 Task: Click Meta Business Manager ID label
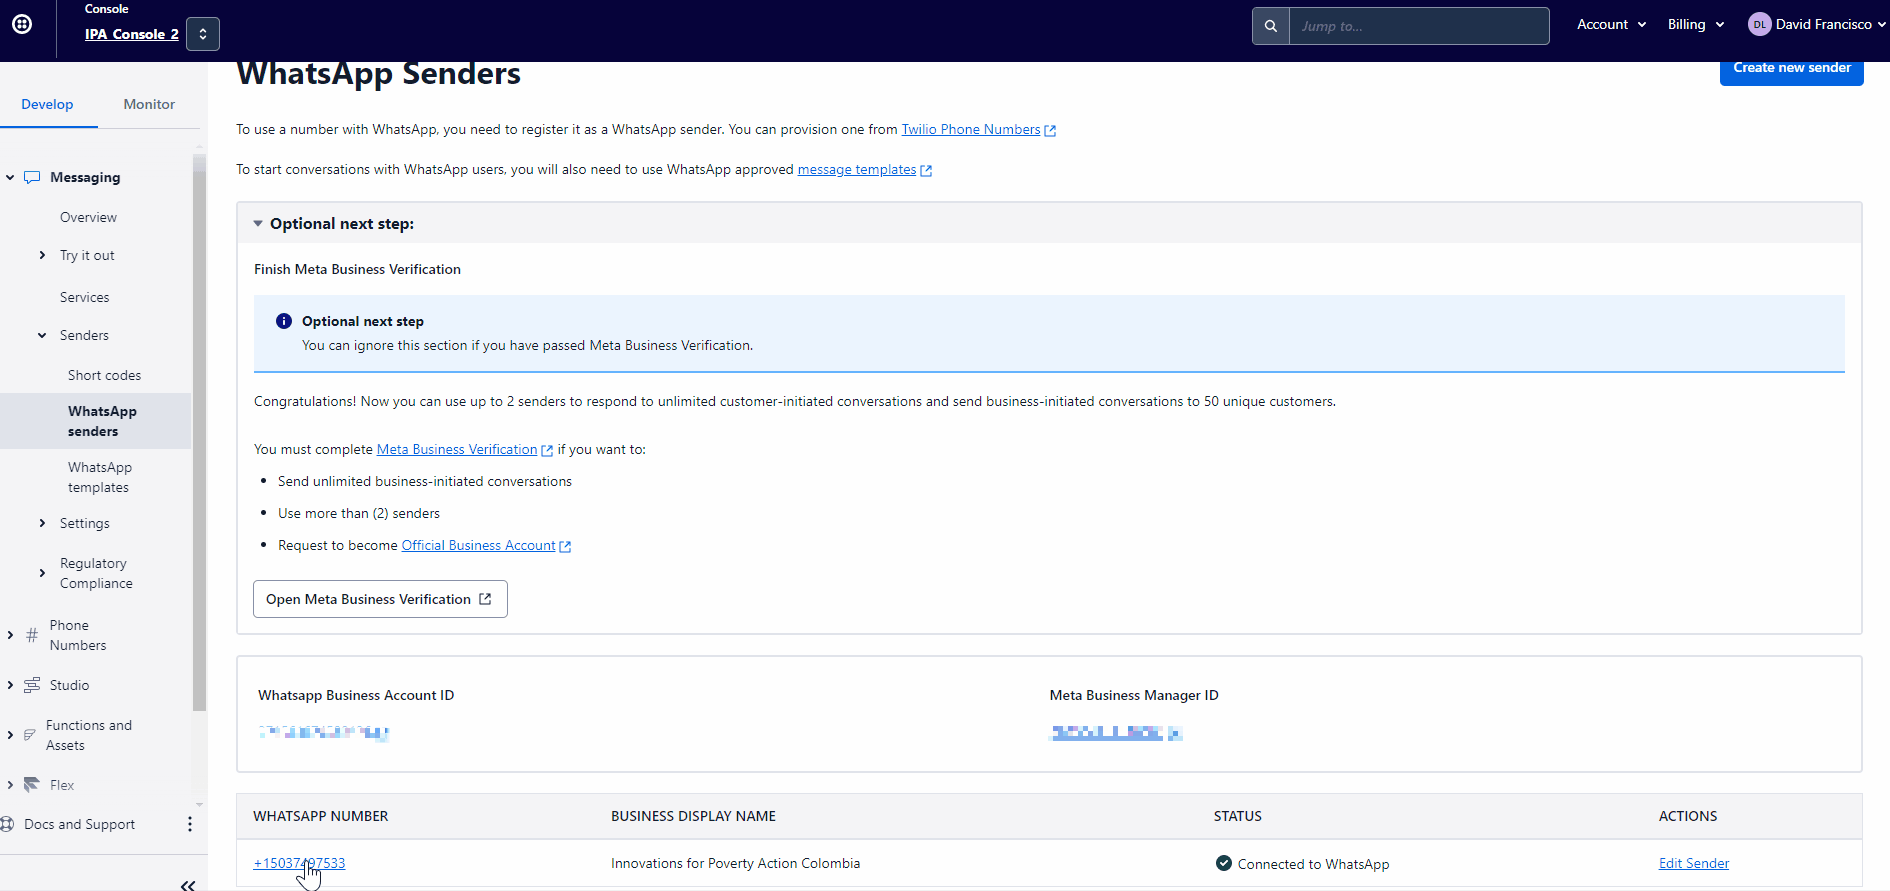(x=1134, y=695)
